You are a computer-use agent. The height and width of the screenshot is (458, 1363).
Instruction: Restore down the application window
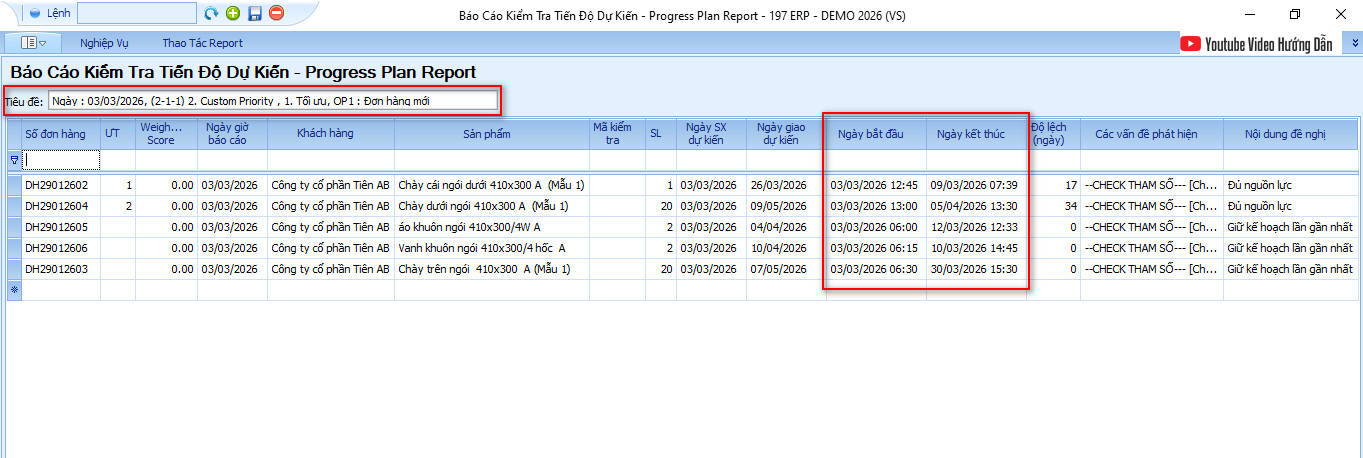click(x=1295, y=14)
